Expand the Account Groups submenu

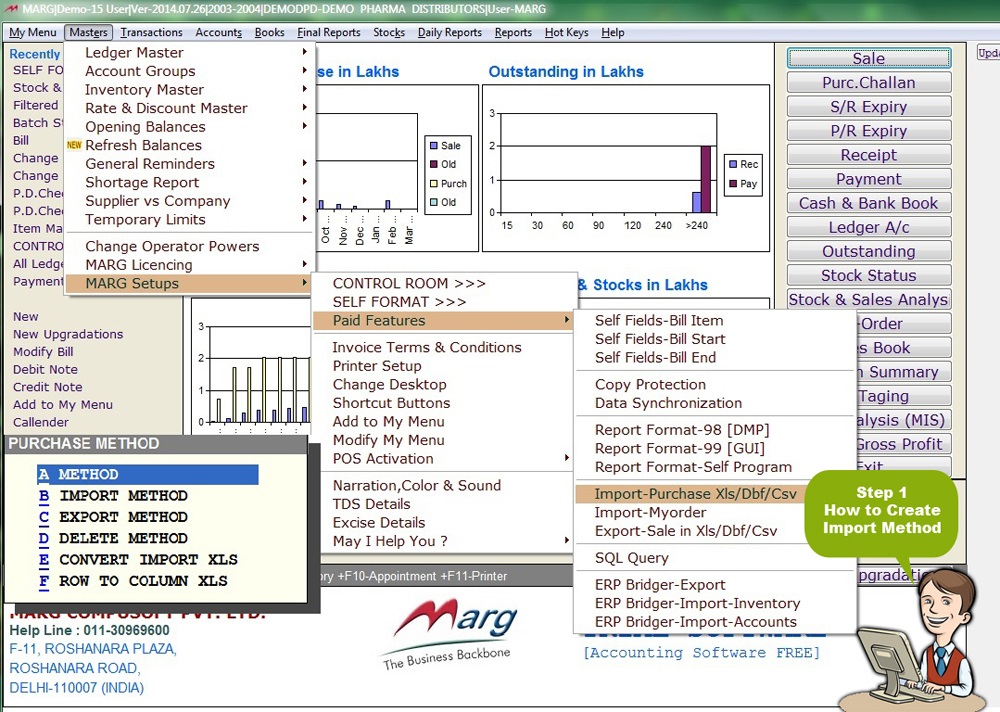point(189,71)
